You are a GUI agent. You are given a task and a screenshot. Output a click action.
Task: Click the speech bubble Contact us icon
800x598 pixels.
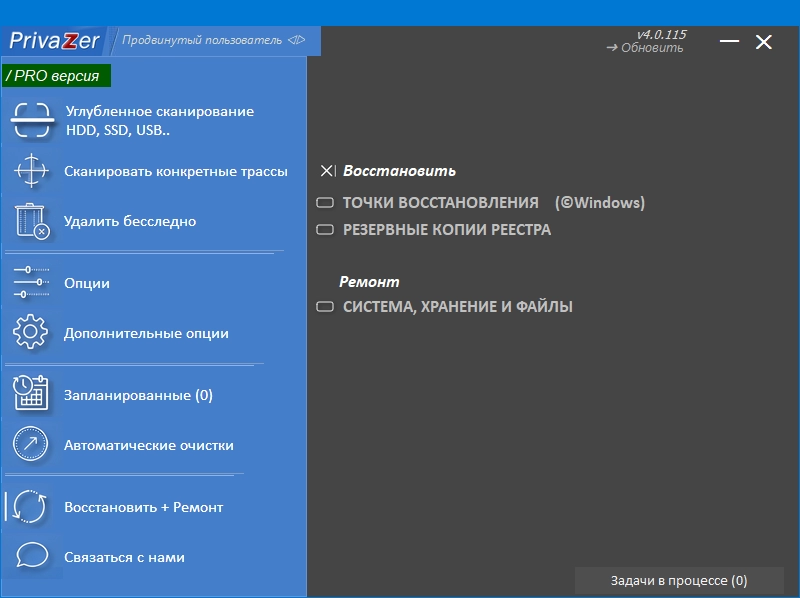click(x=32, y=555)
